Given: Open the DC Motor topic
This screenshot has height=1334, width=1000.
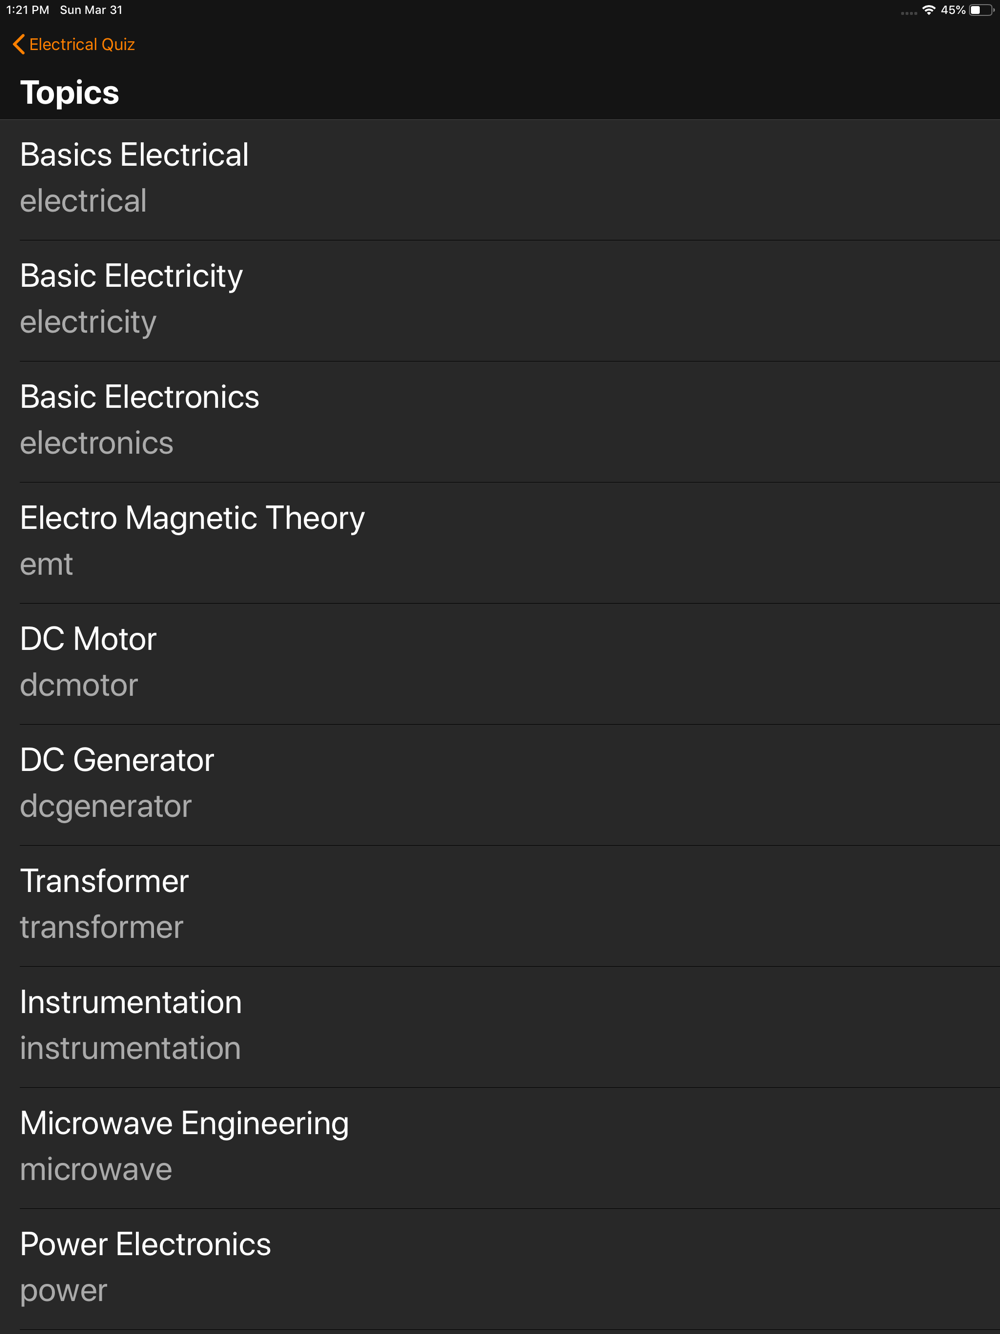Looking at the screenshot, I should pos(500,664).
